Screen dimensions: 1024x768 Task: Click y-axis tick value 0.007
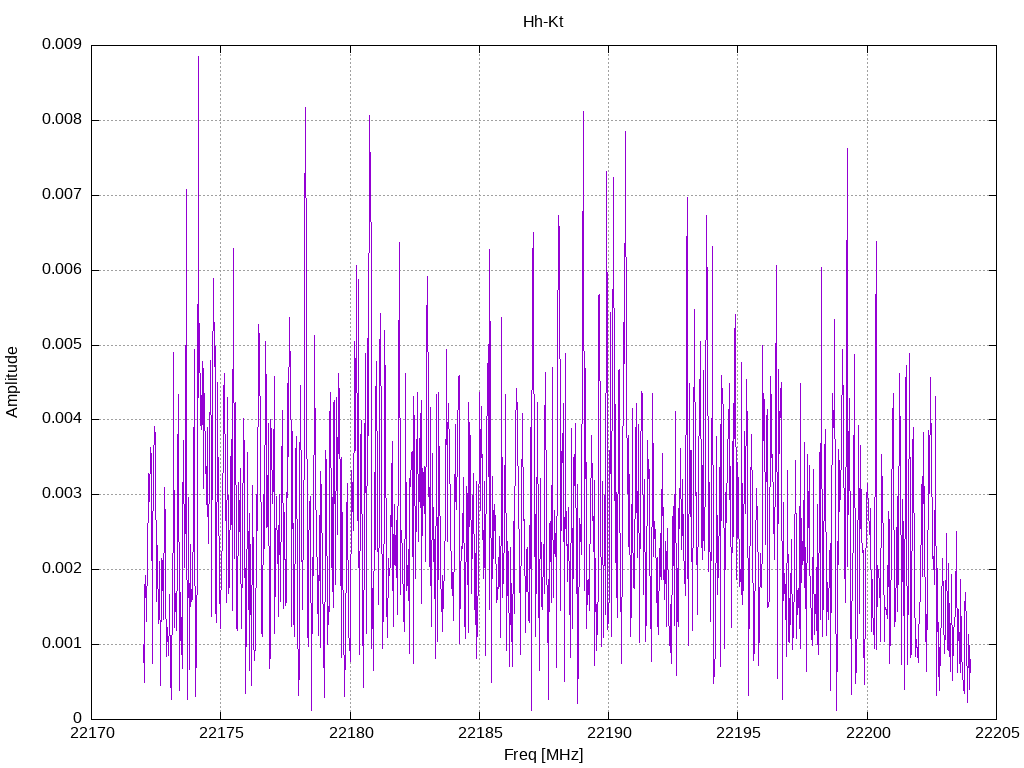61,195
